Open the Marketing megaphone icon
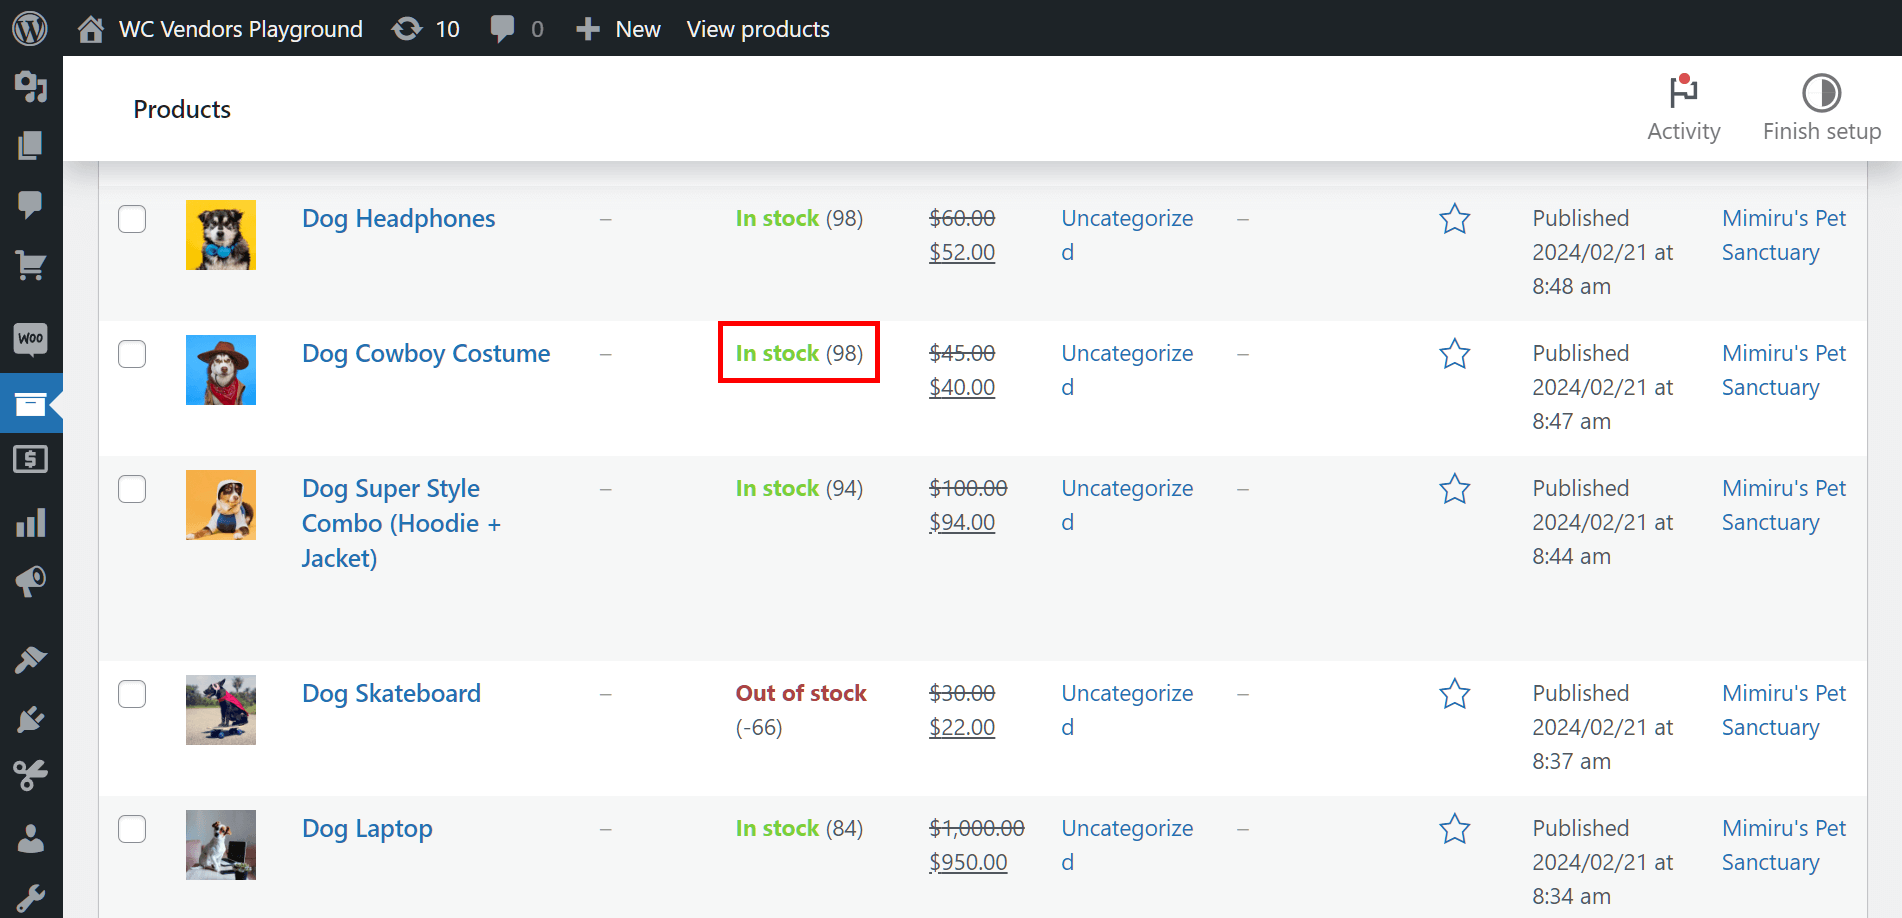 31,581
